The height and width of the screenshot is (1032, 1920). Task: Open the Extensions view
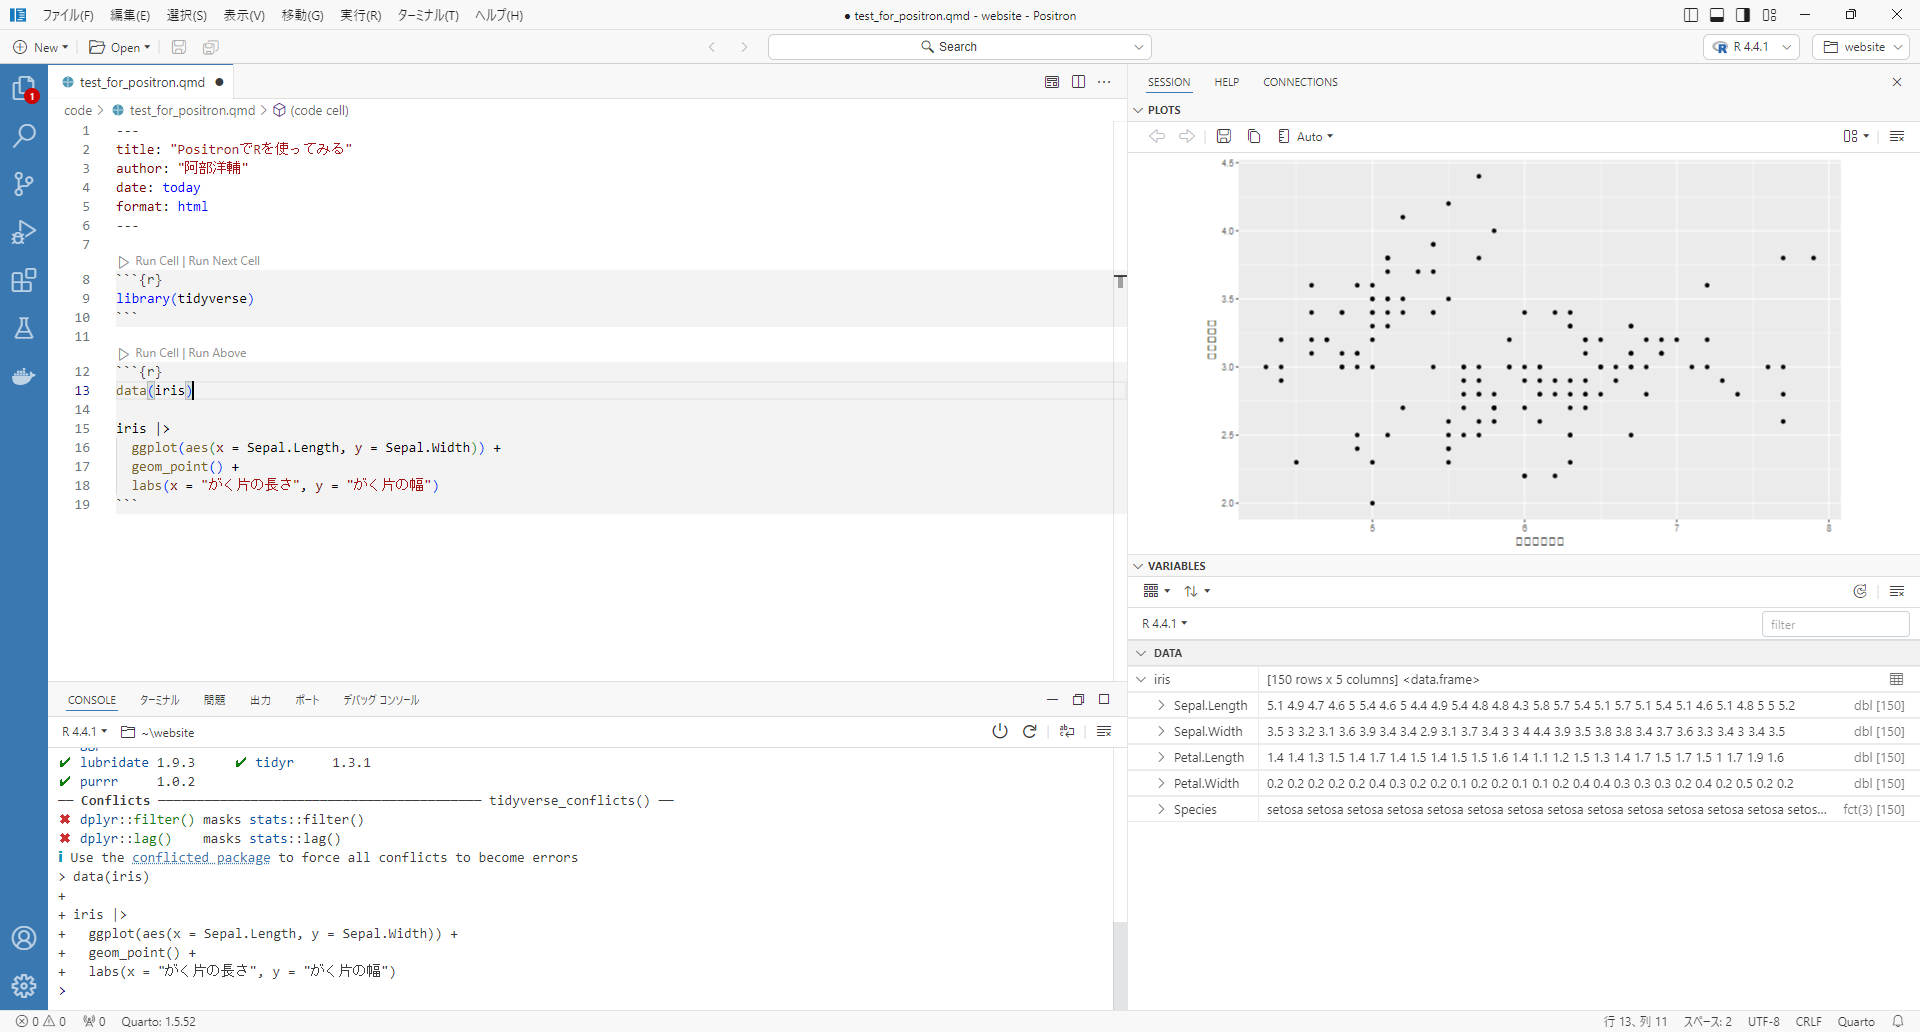24,280
